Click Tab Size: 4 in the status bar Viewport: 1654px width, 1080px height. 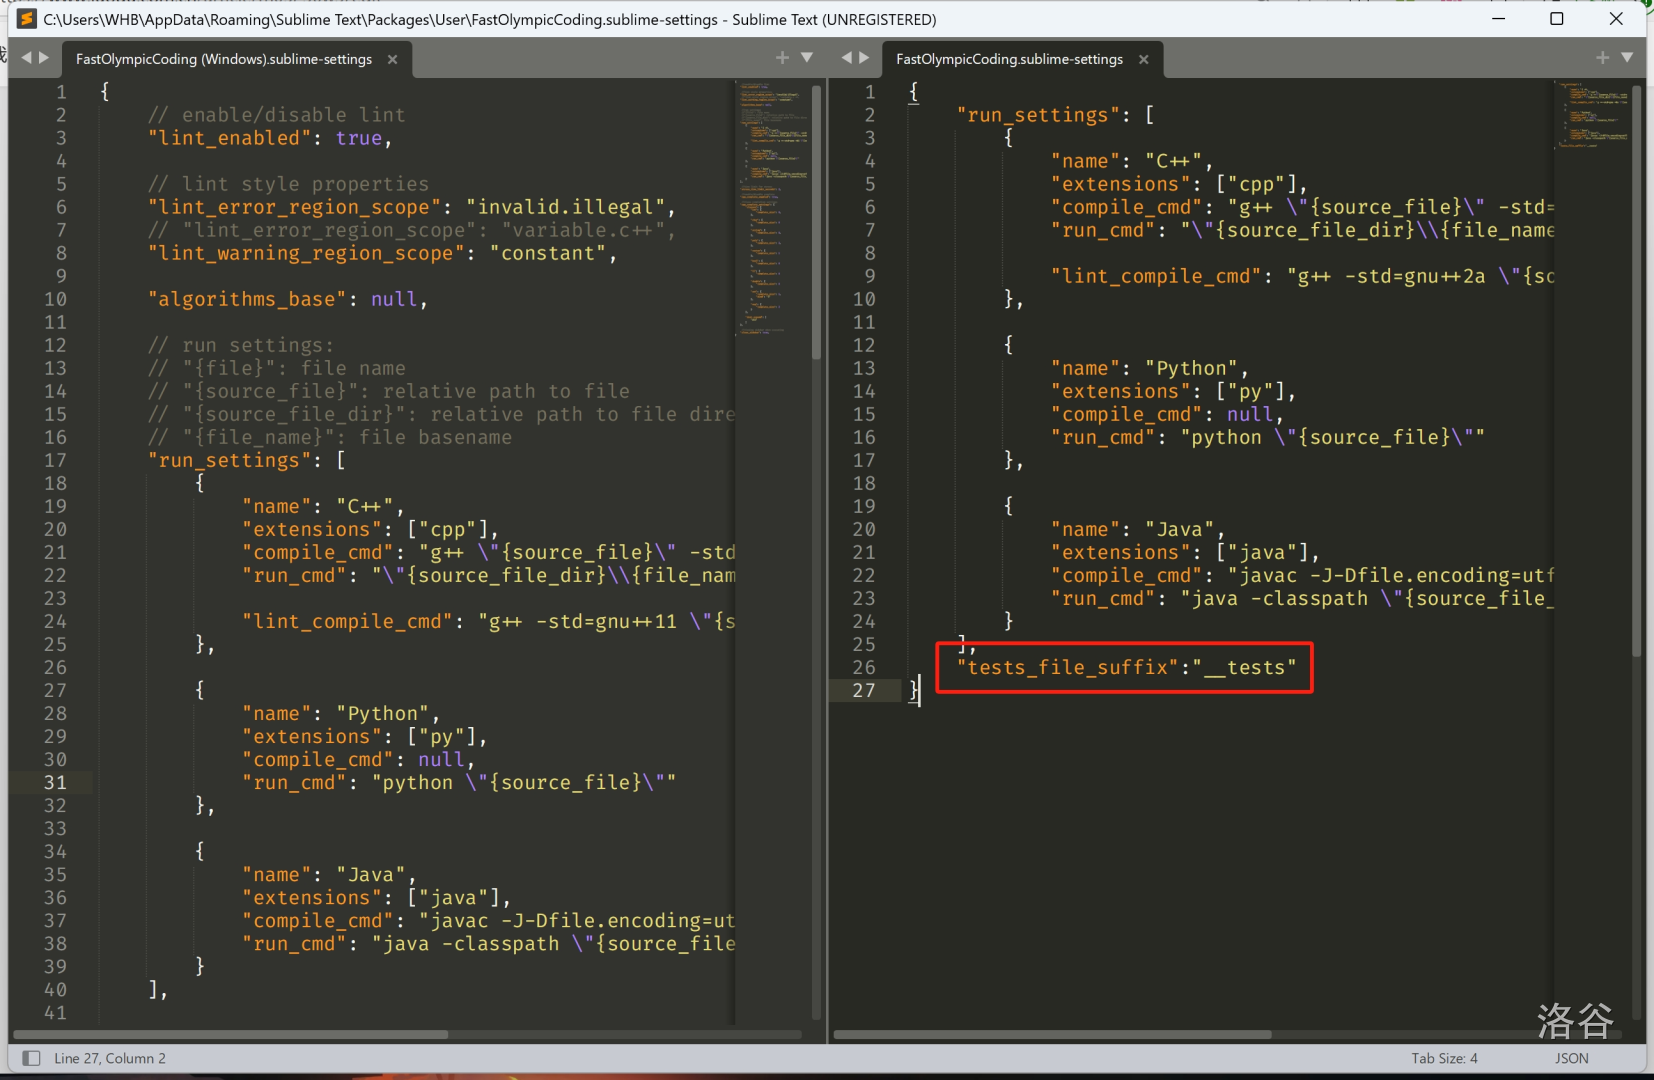1444,1057
